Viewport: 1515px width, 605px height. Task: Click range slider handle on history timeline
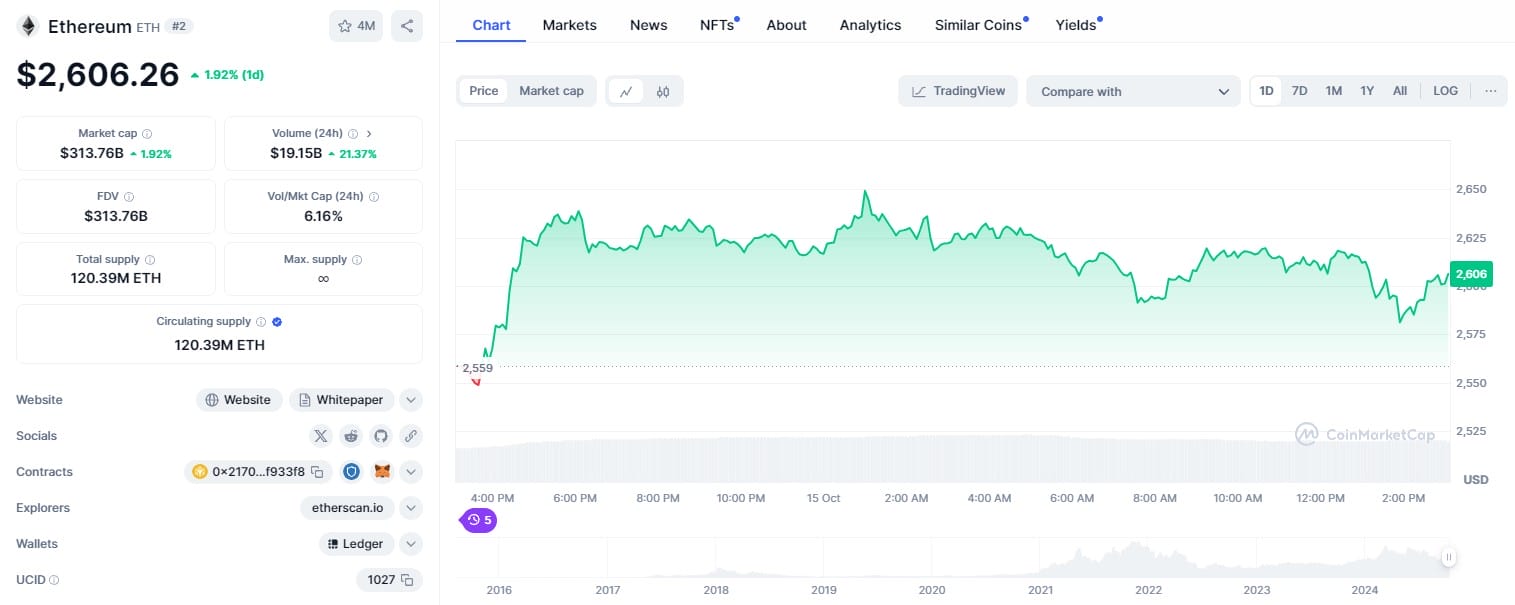(1448, 557)
